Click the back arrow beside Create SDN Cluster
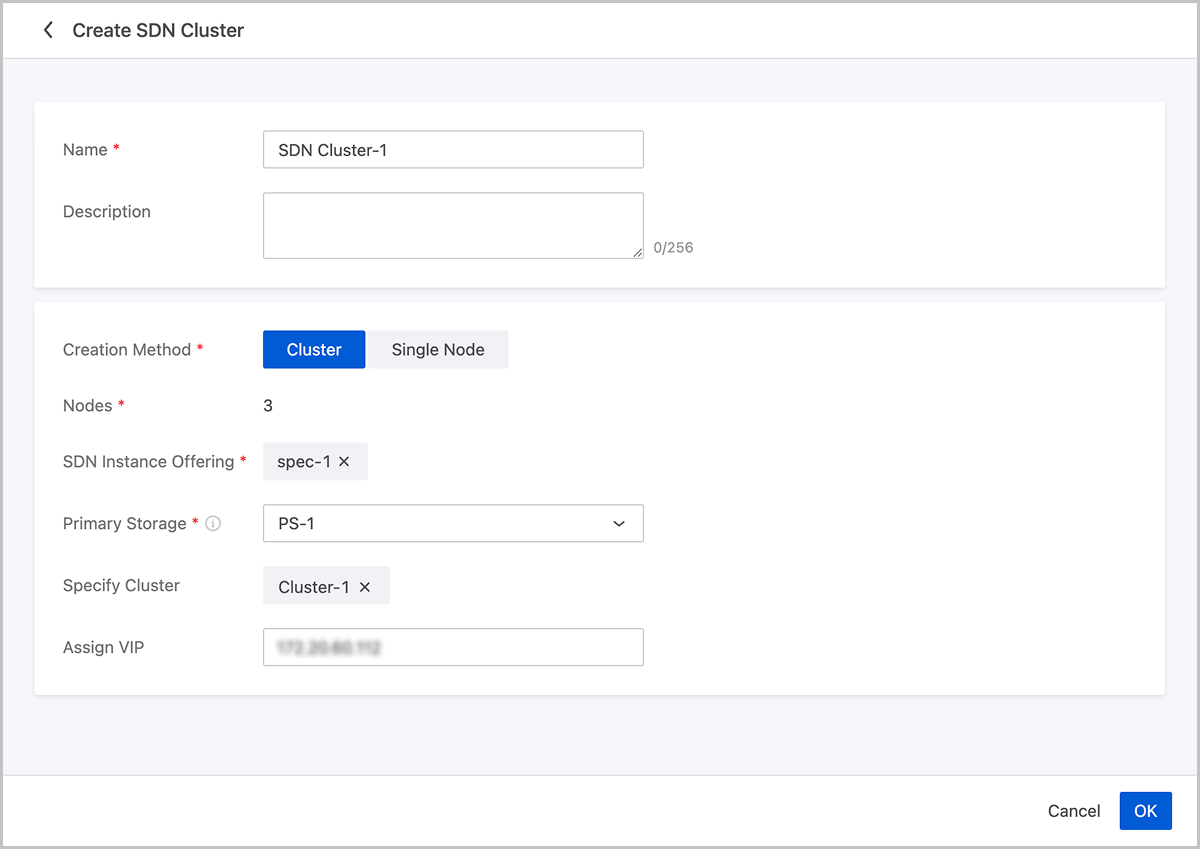 (x=47, y=31)
